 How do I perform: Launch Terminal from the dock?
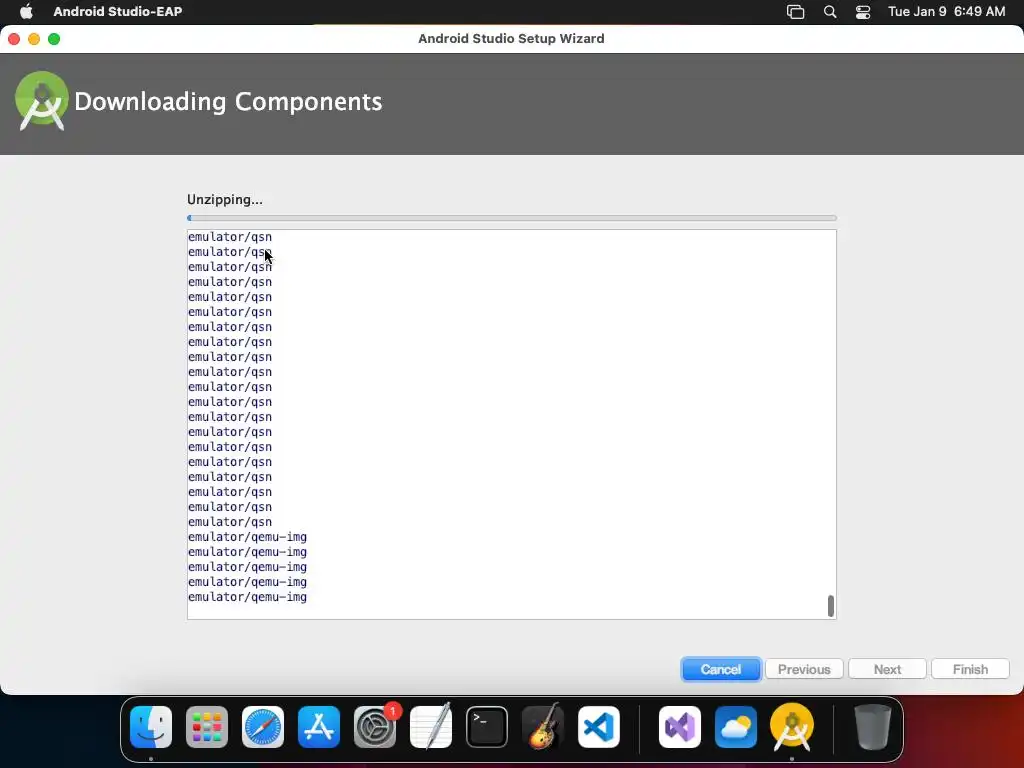[487, 727]
